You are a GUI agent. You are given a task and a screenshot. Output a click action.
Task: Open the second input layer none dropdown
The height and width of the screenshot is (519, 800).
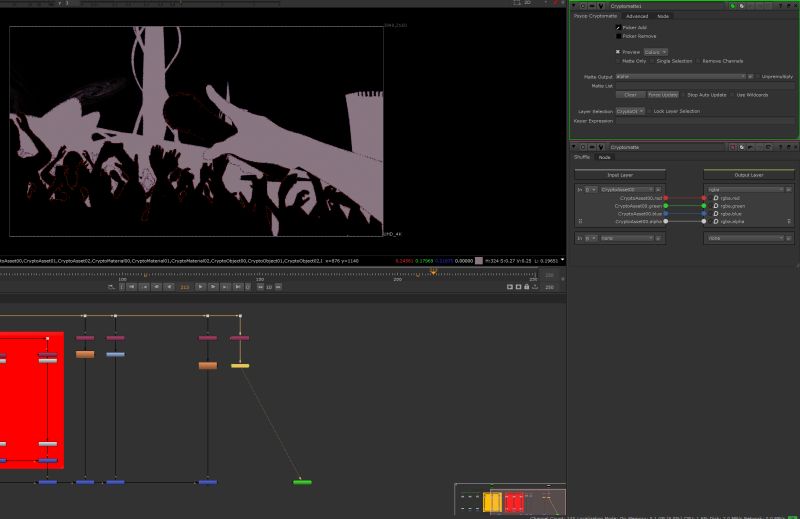(626, 238)
